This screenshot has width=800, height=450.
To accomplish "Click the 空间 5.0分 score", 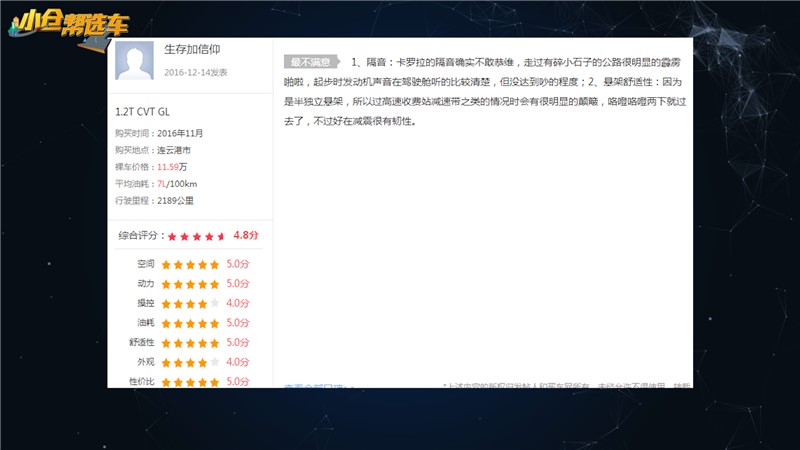I will (238, 264).
